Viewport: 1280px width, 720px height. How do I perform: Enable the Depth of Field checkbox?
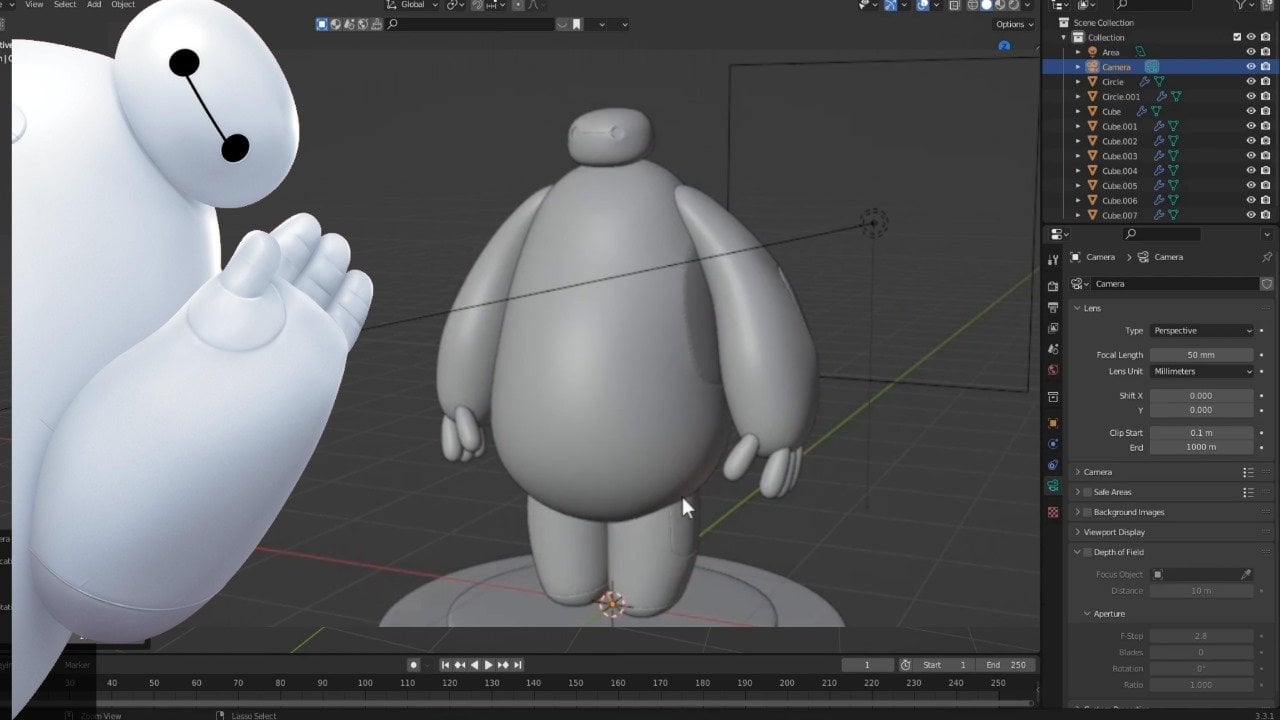coord(1088,552)
